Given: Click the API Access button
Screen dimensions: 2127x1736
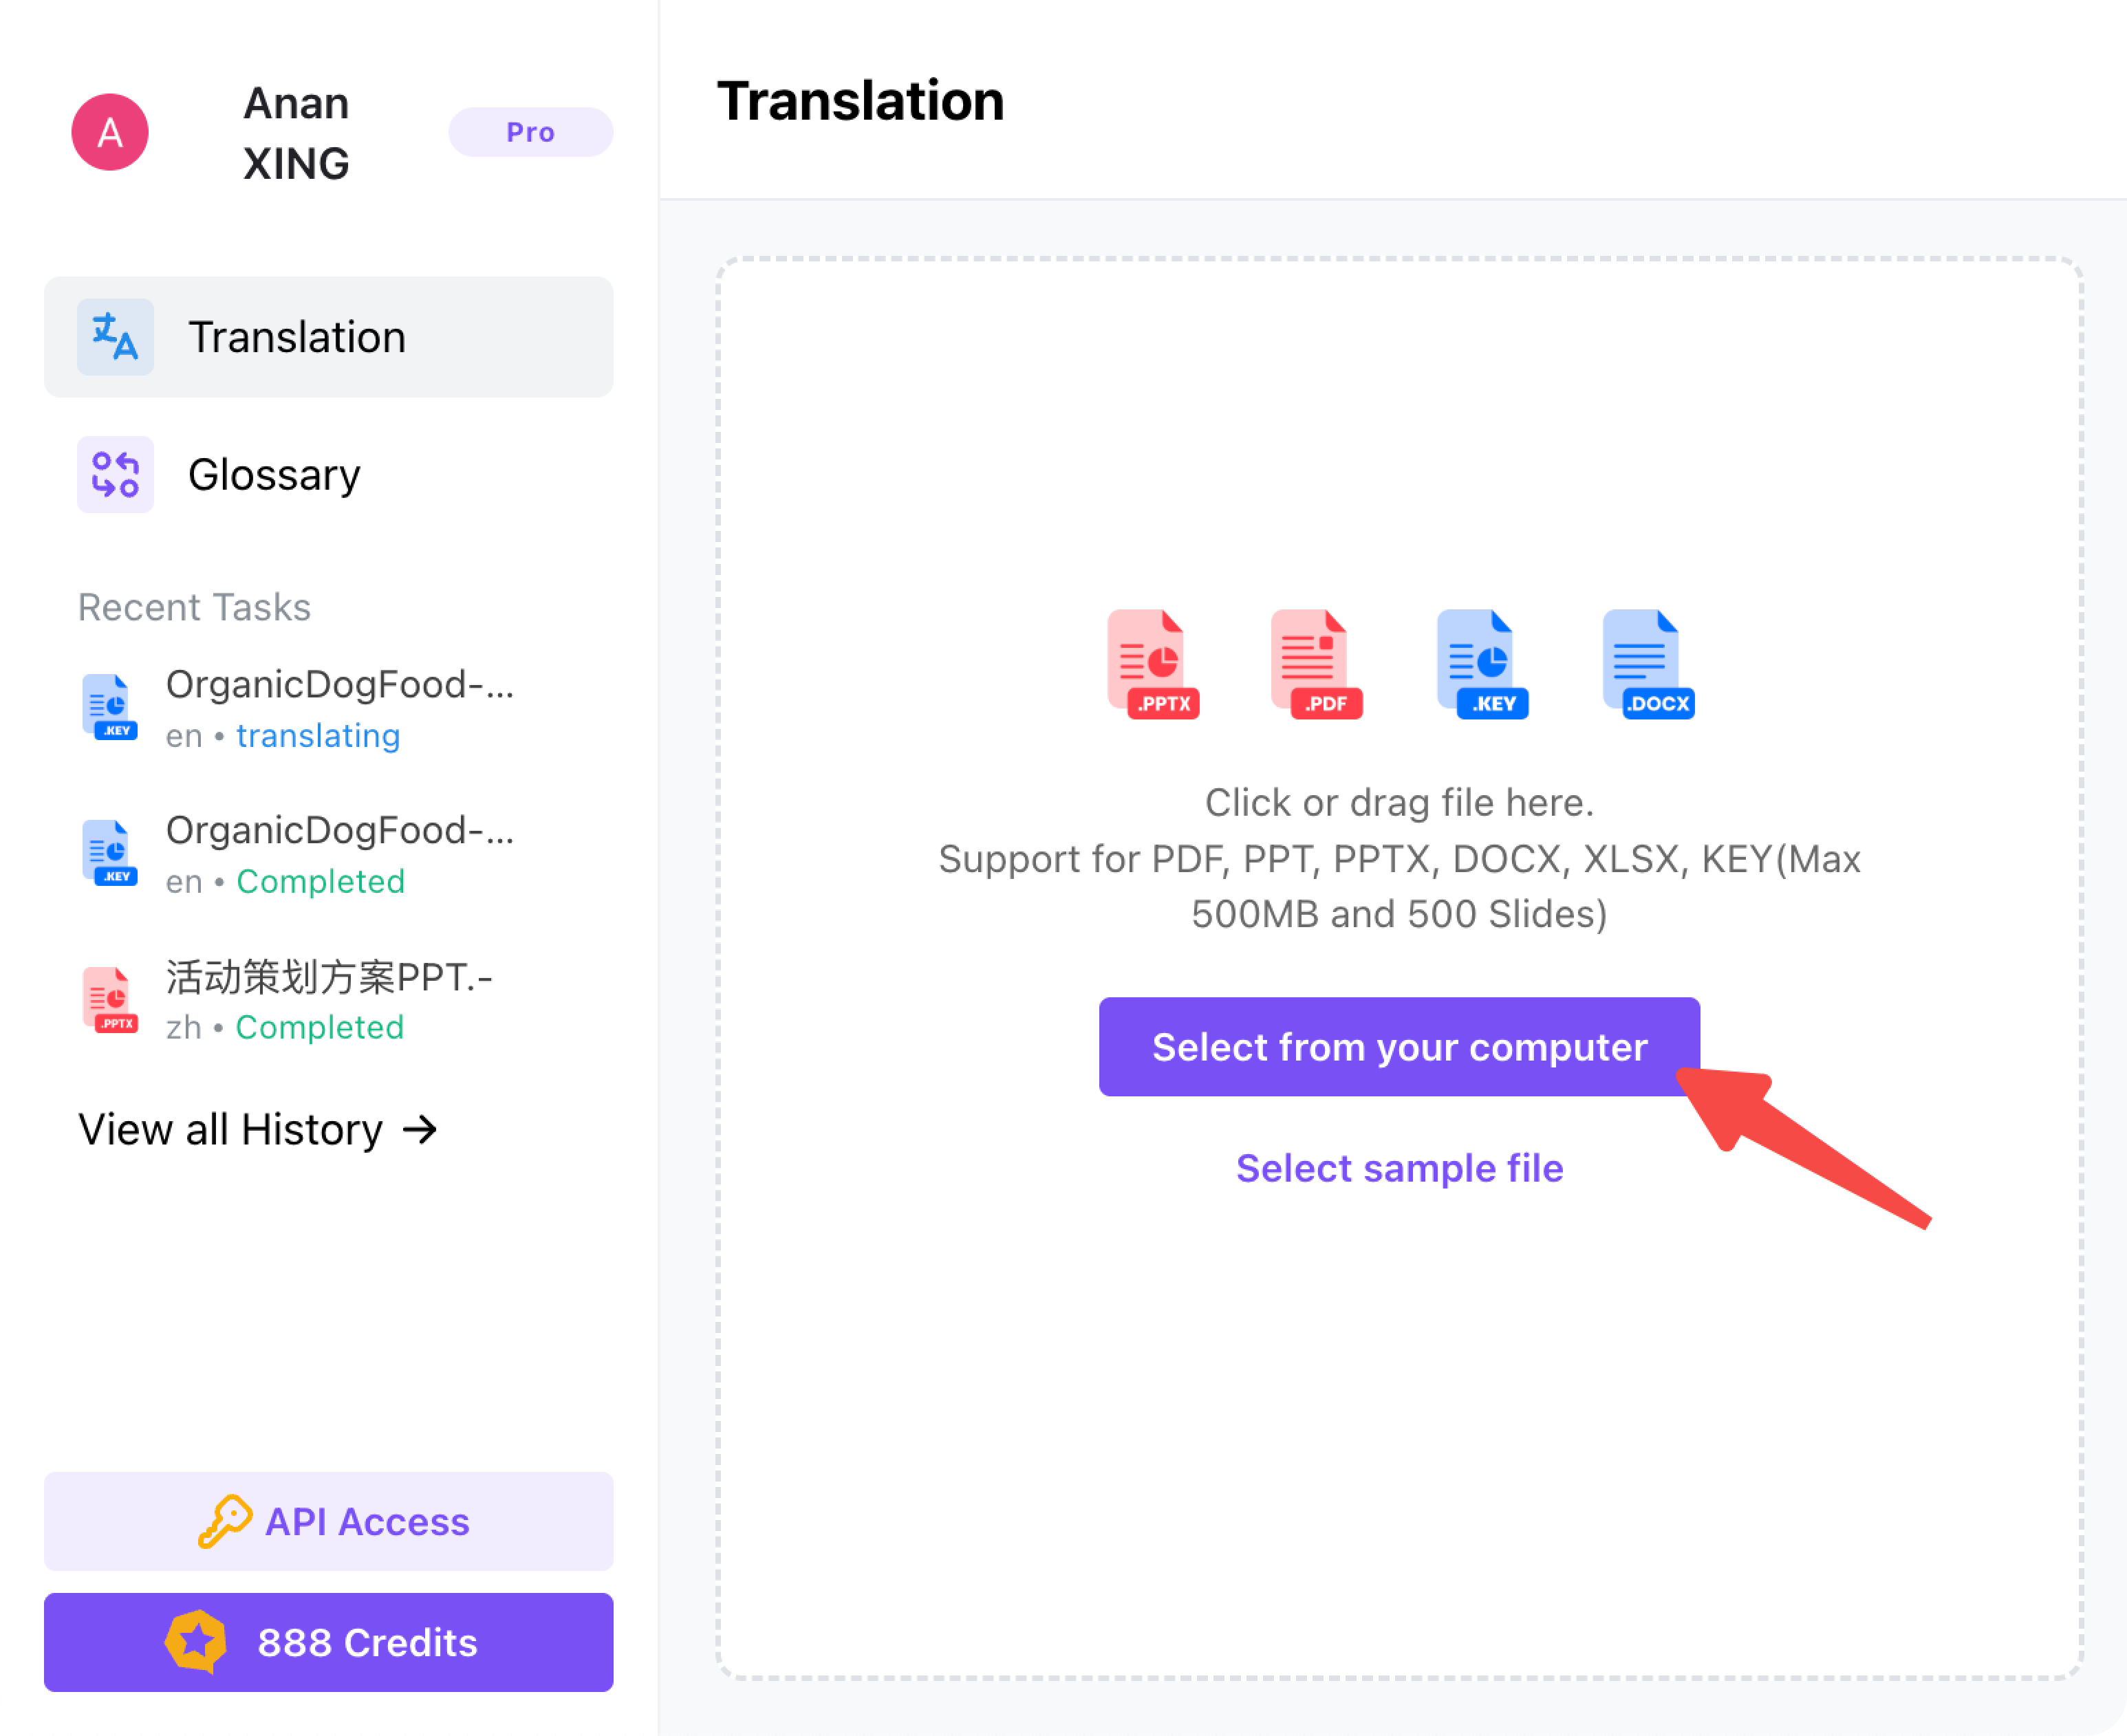Looking at the screenshot, I should [329, 1521].
